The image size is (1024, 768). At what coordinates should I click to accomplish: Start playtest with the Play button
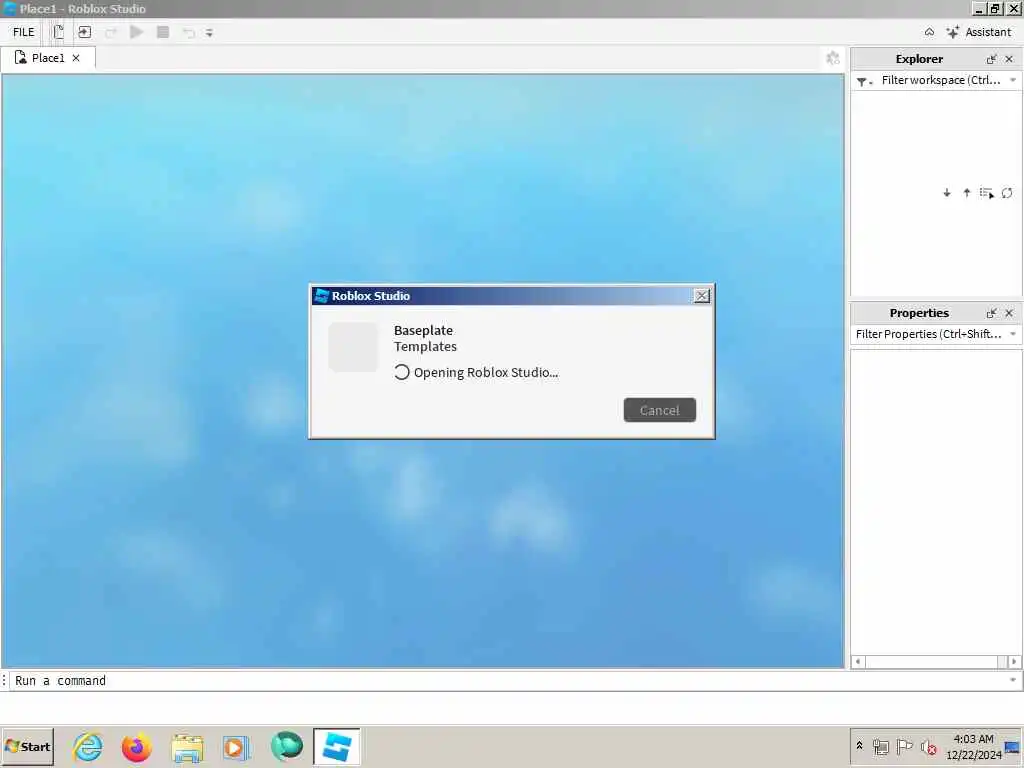[x=136, y=32]
